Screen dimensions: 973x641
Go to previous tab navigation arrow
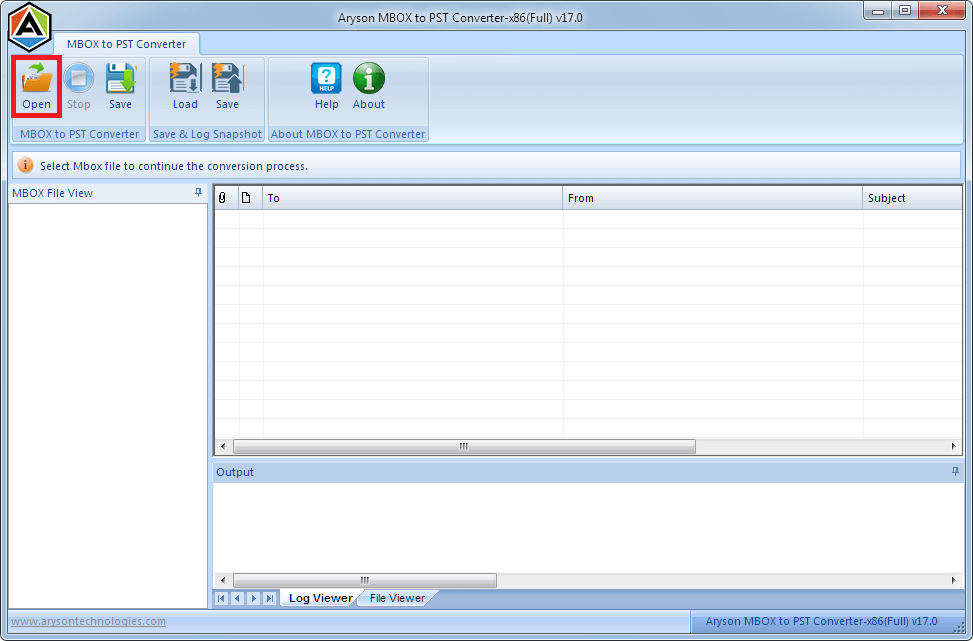[x=237, y=598]
